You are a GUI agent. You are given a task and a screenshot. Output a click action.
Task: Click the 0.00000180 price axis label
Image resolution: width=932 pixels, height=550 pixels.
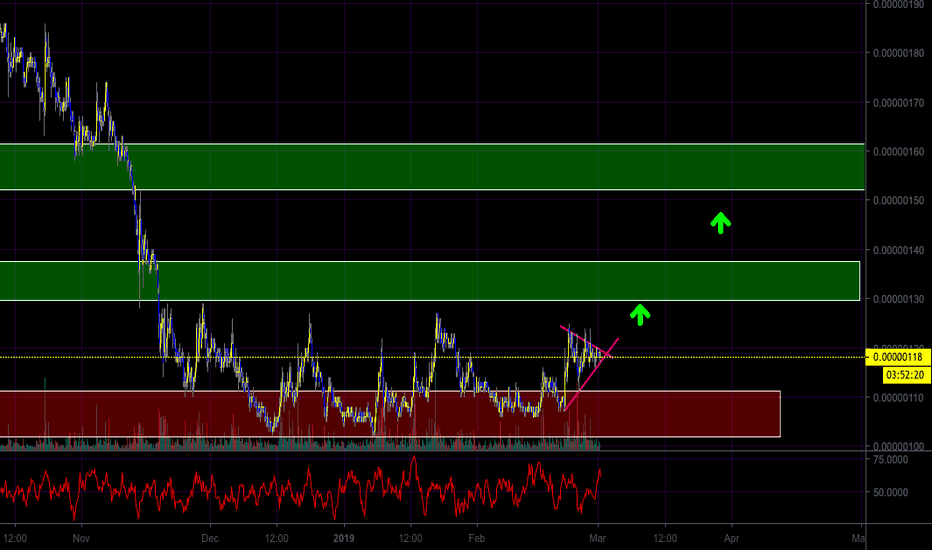(898, 54)
